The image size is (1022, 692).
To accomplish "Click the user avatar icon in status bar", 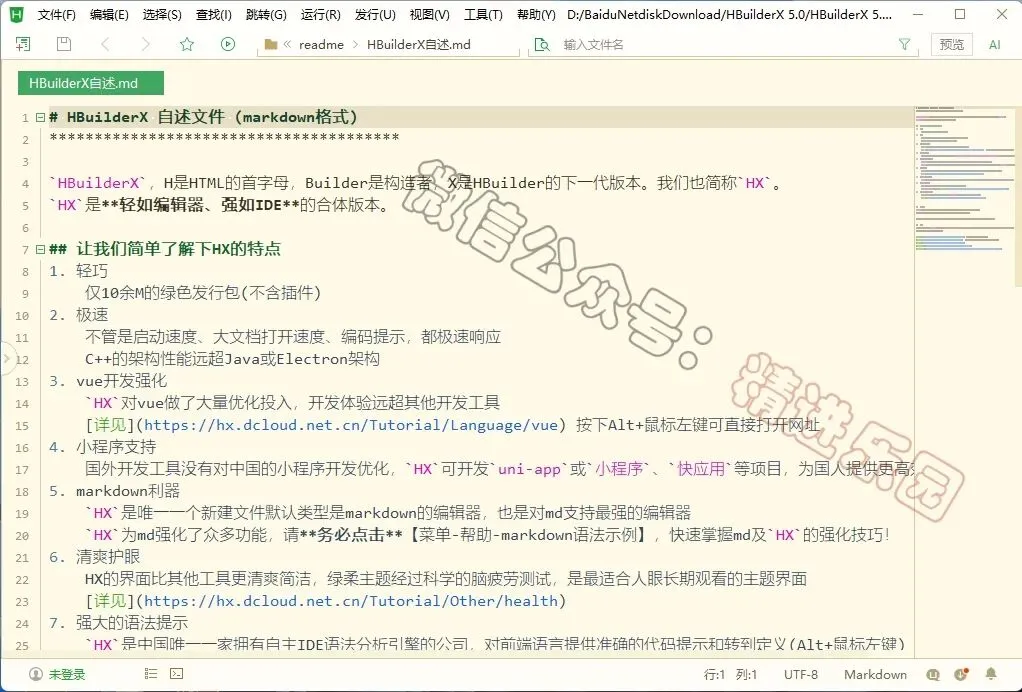I will tap(36, 674).
